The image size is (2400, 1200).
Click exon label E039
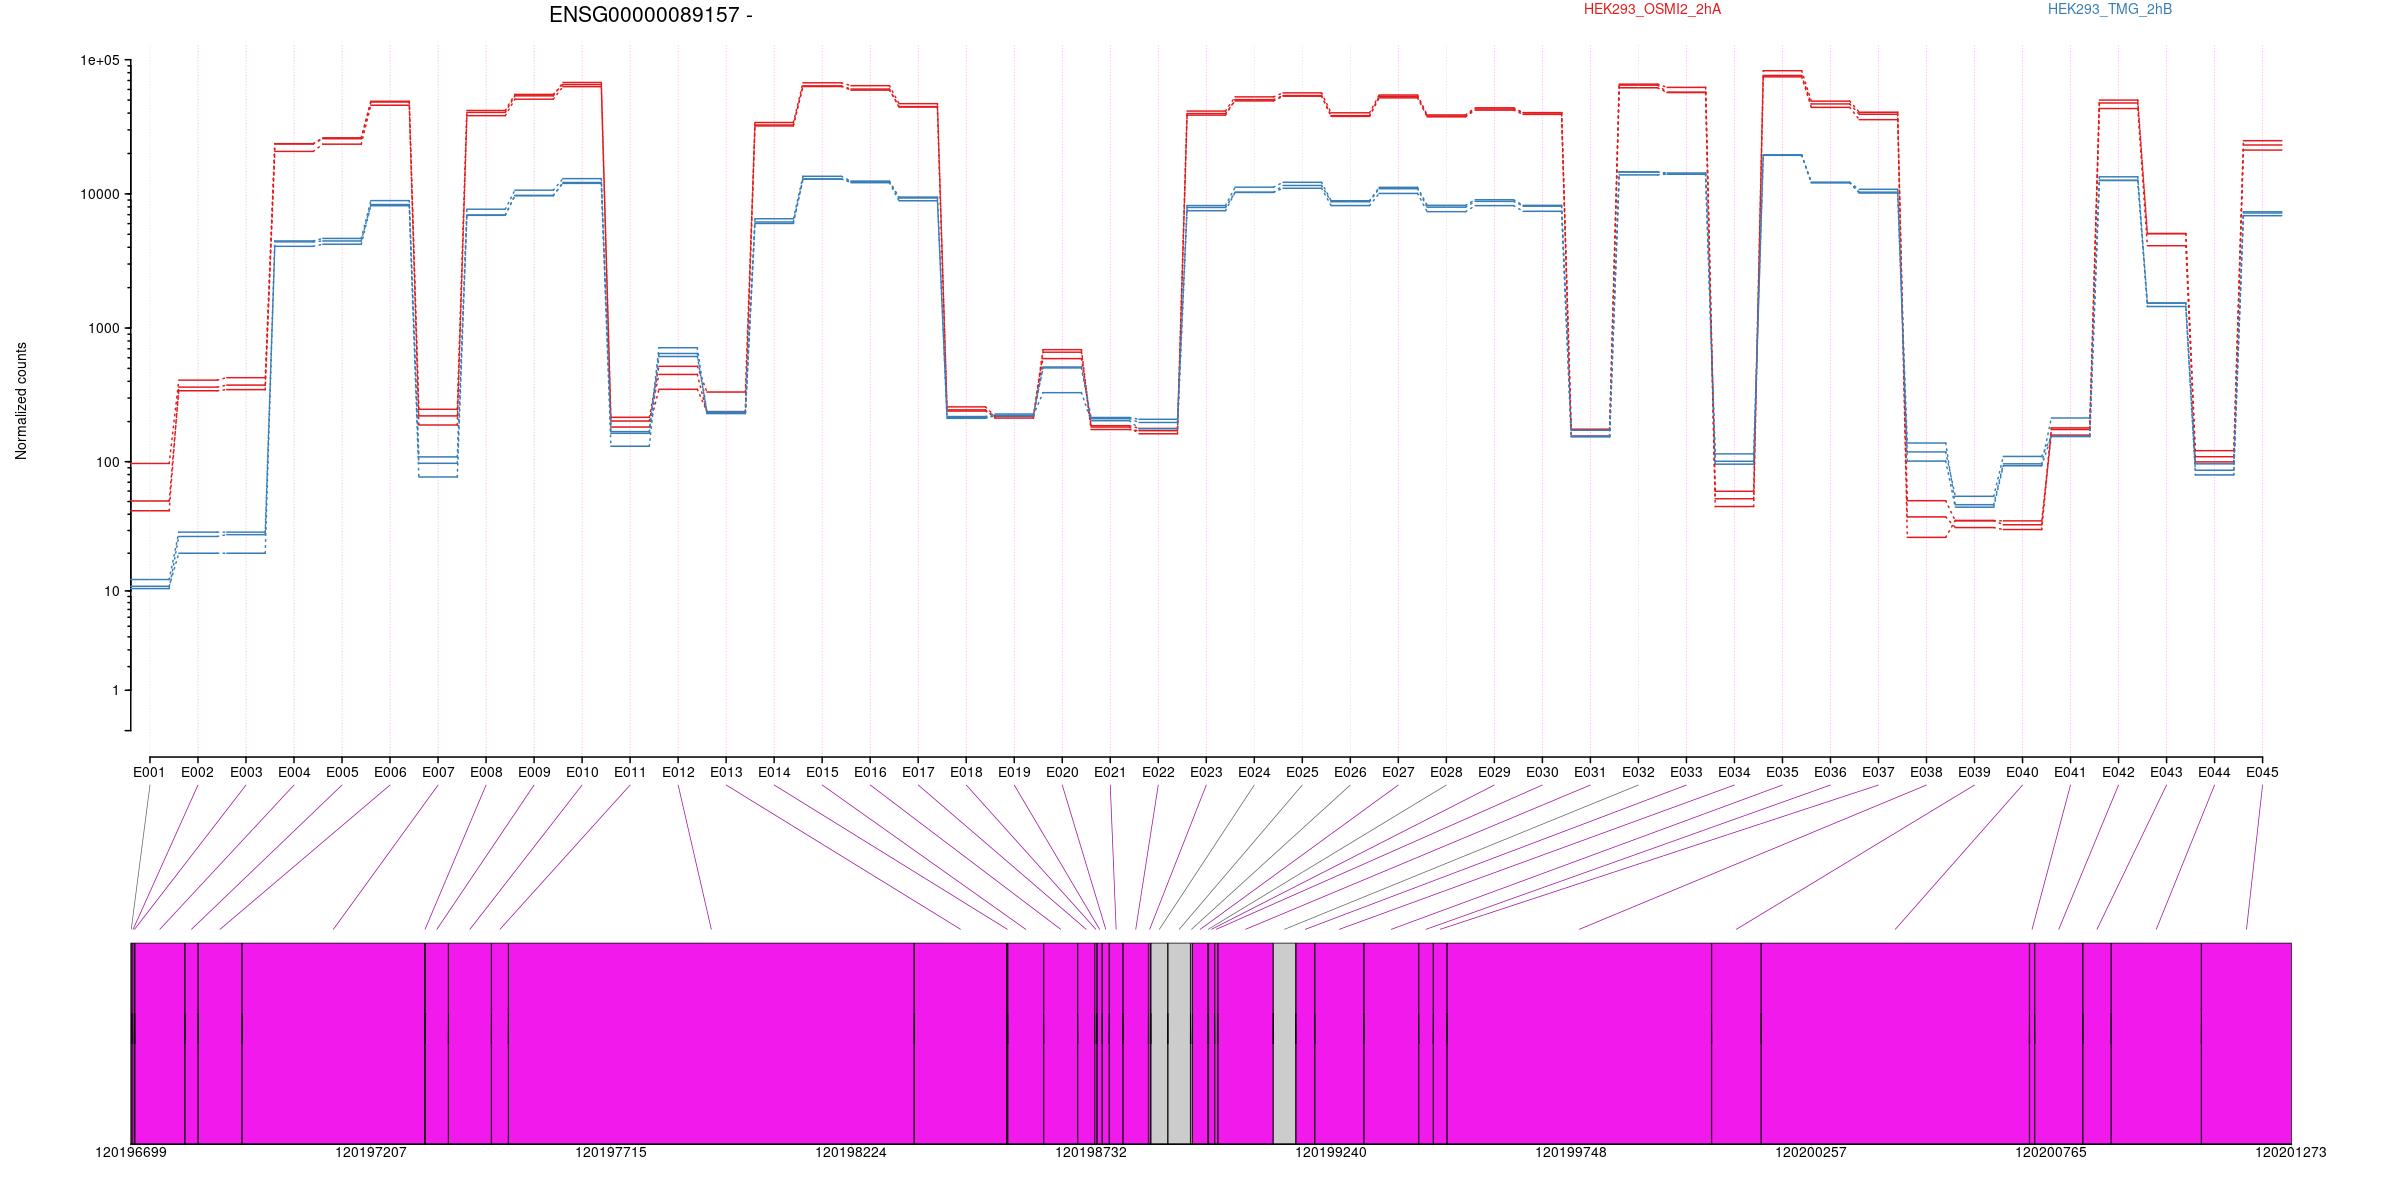[1974, 772]
